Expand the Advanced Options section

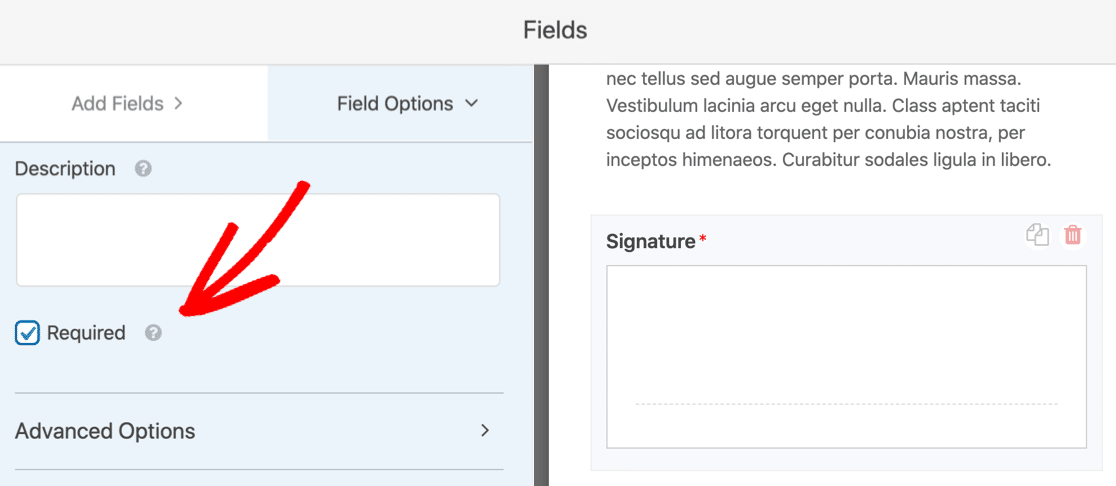click(259, 430)
